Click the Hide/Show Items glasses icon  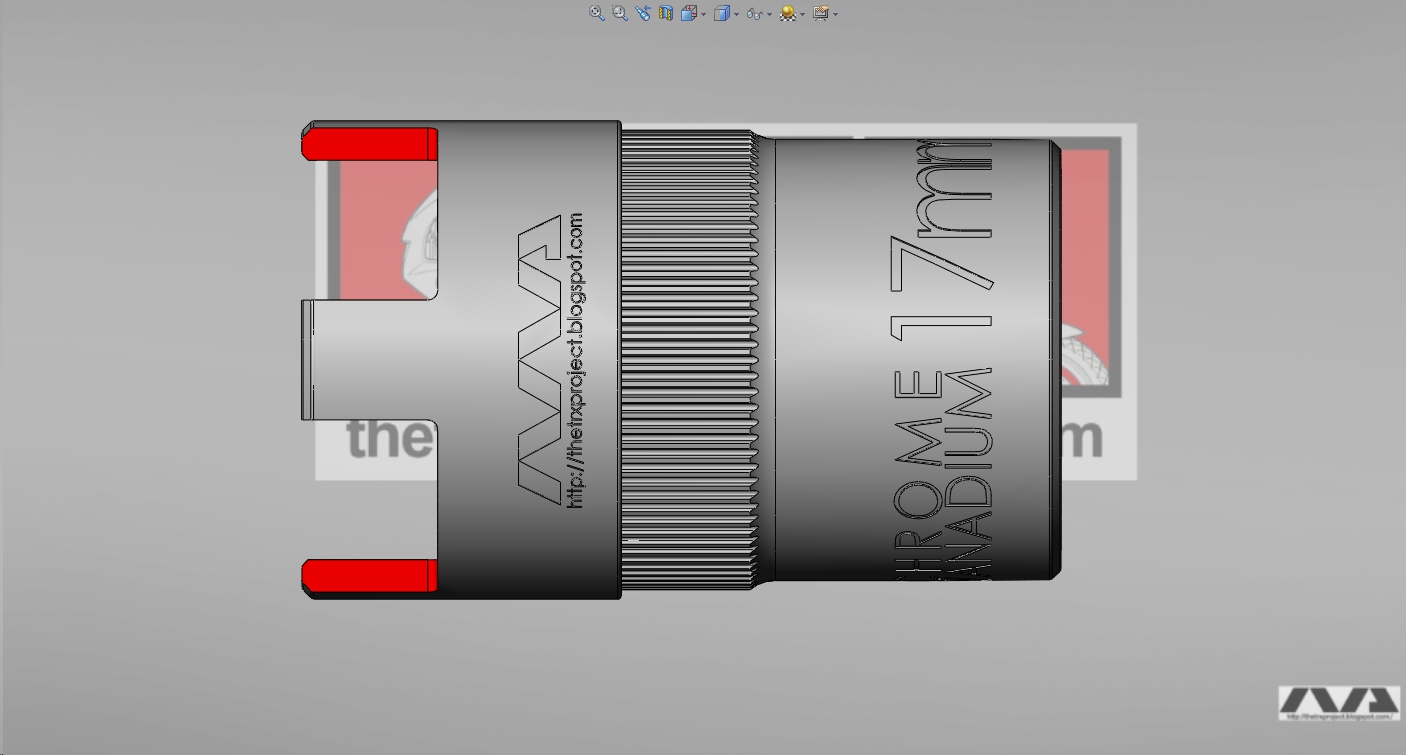[x=754, y=13]
